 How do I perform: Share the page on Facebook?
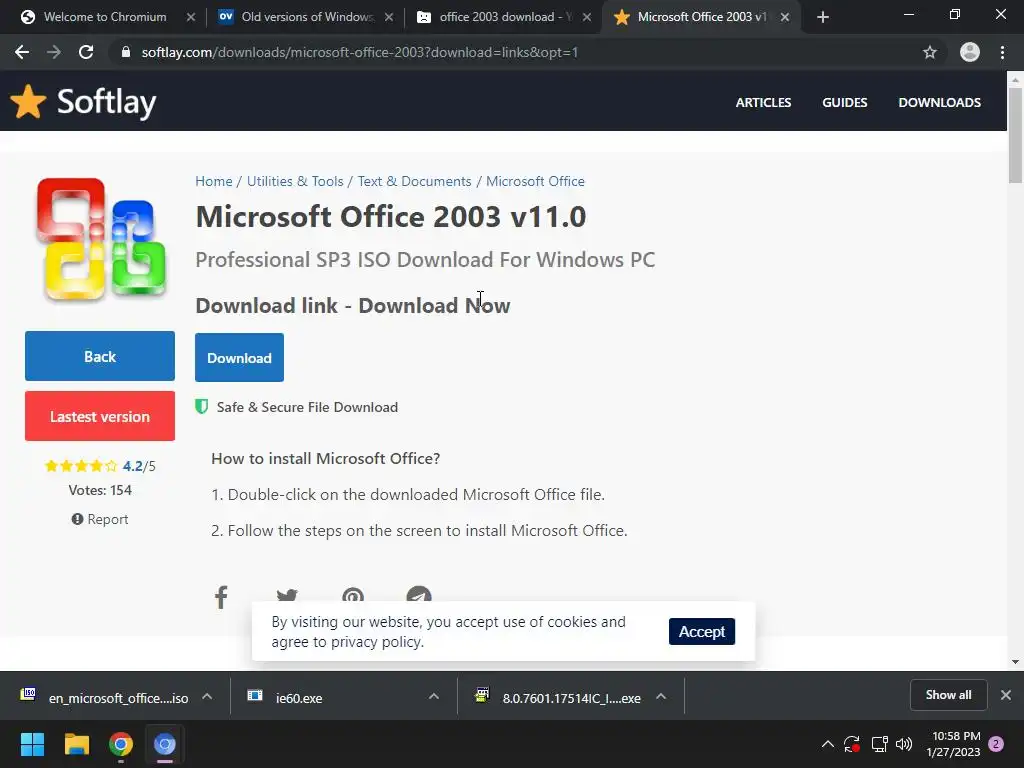coord(221,596)
